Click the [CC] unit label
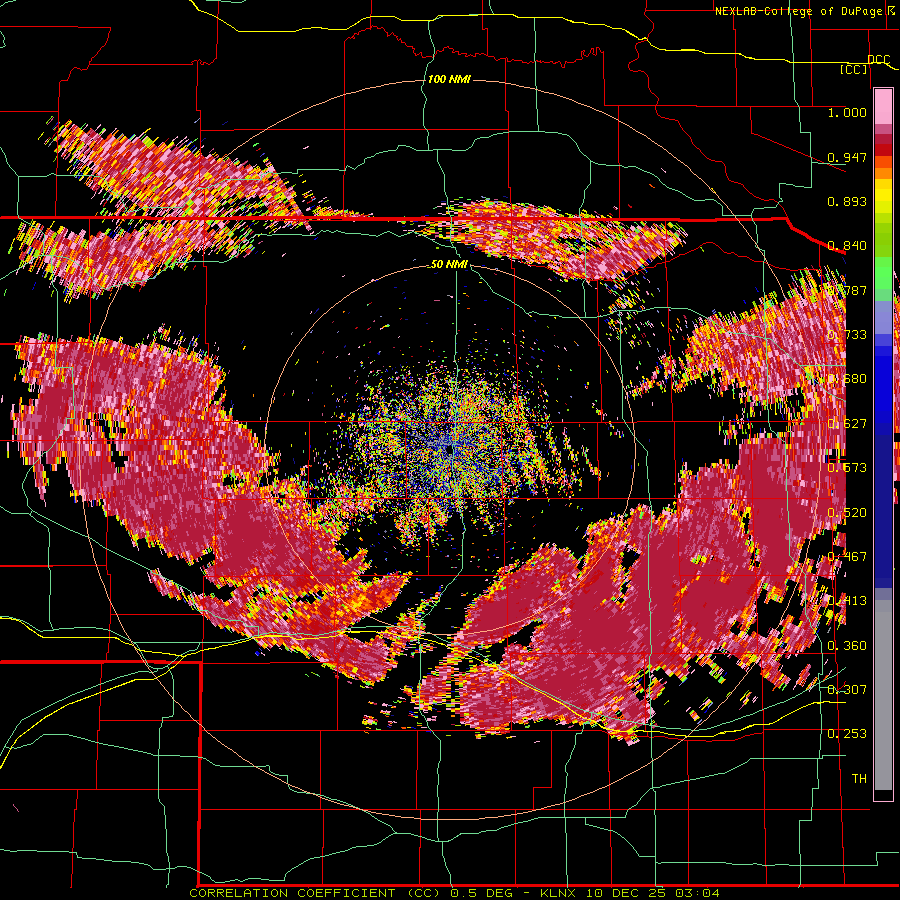This screenshot has width=900, height=900. coord(854,69)
